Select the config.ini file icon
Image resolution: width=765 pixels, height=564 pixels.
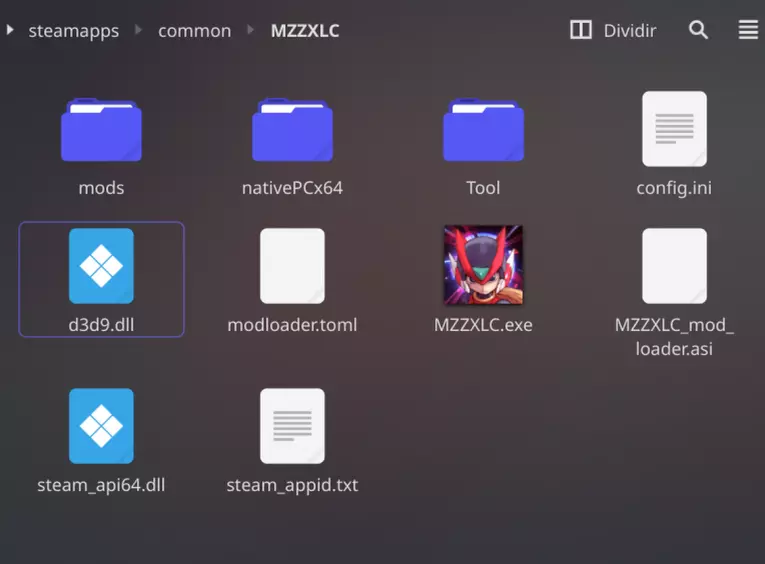pos(674,129)
